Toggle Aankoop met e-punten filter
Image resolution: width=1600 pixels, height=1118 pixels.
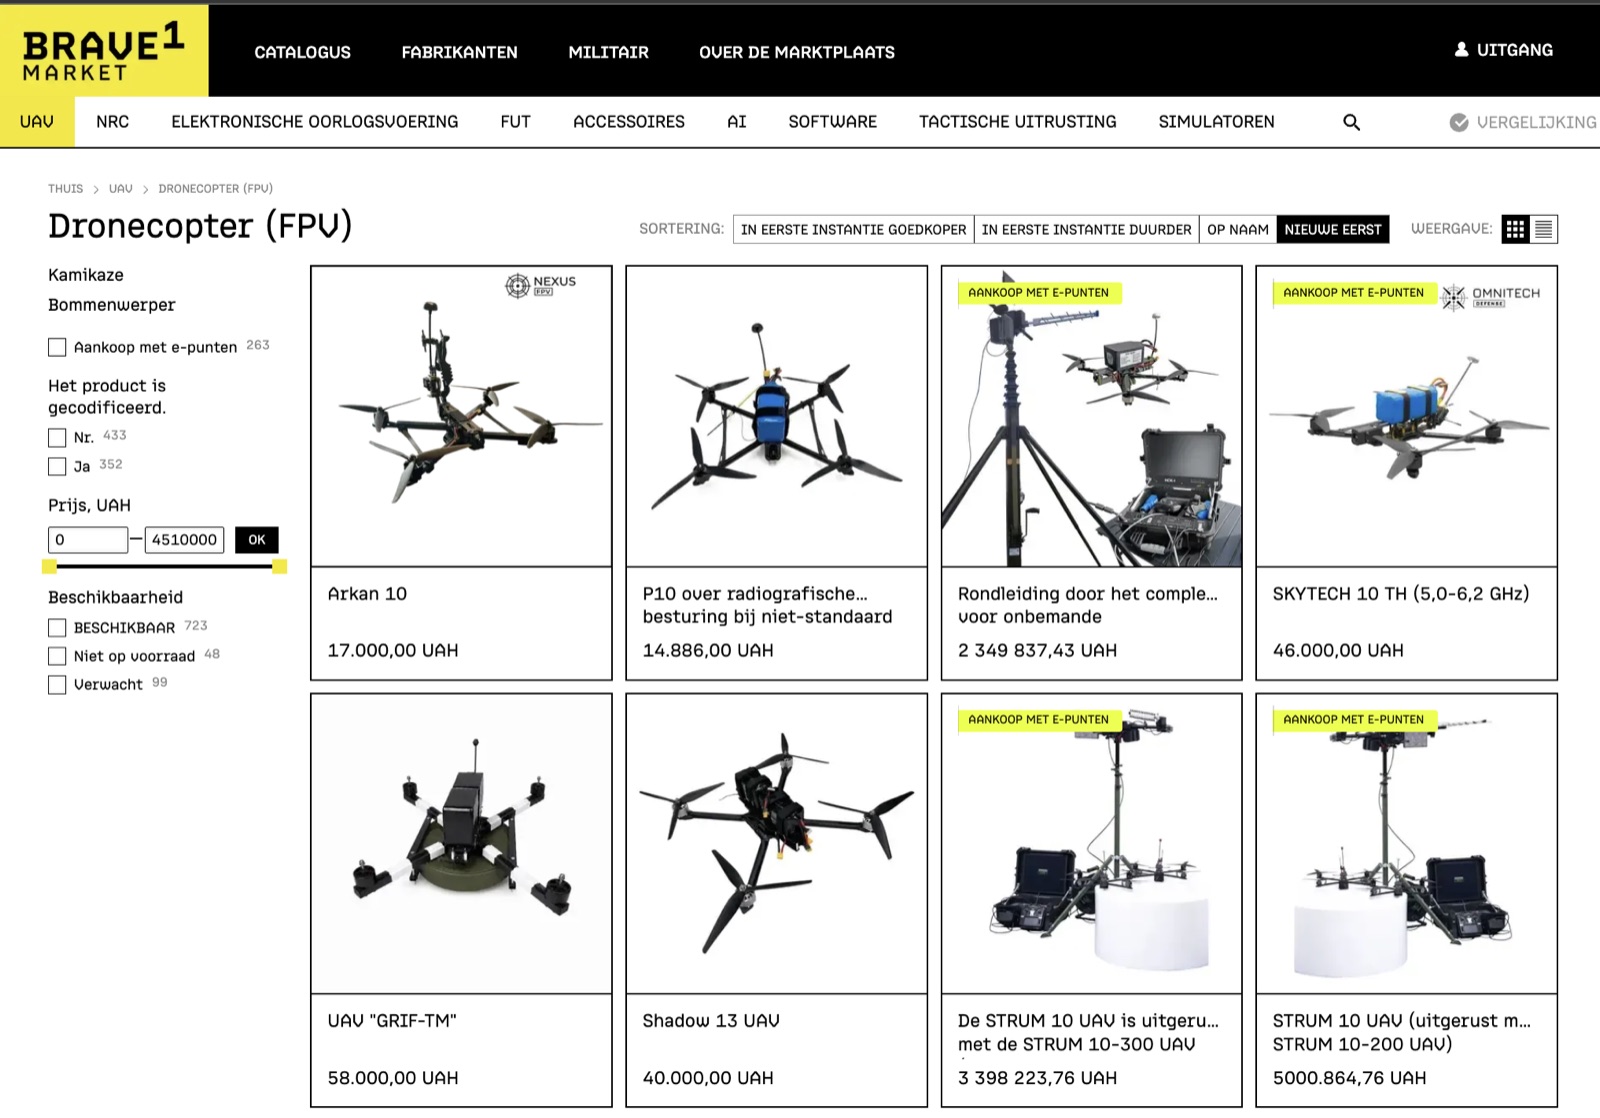click(57, 347)
